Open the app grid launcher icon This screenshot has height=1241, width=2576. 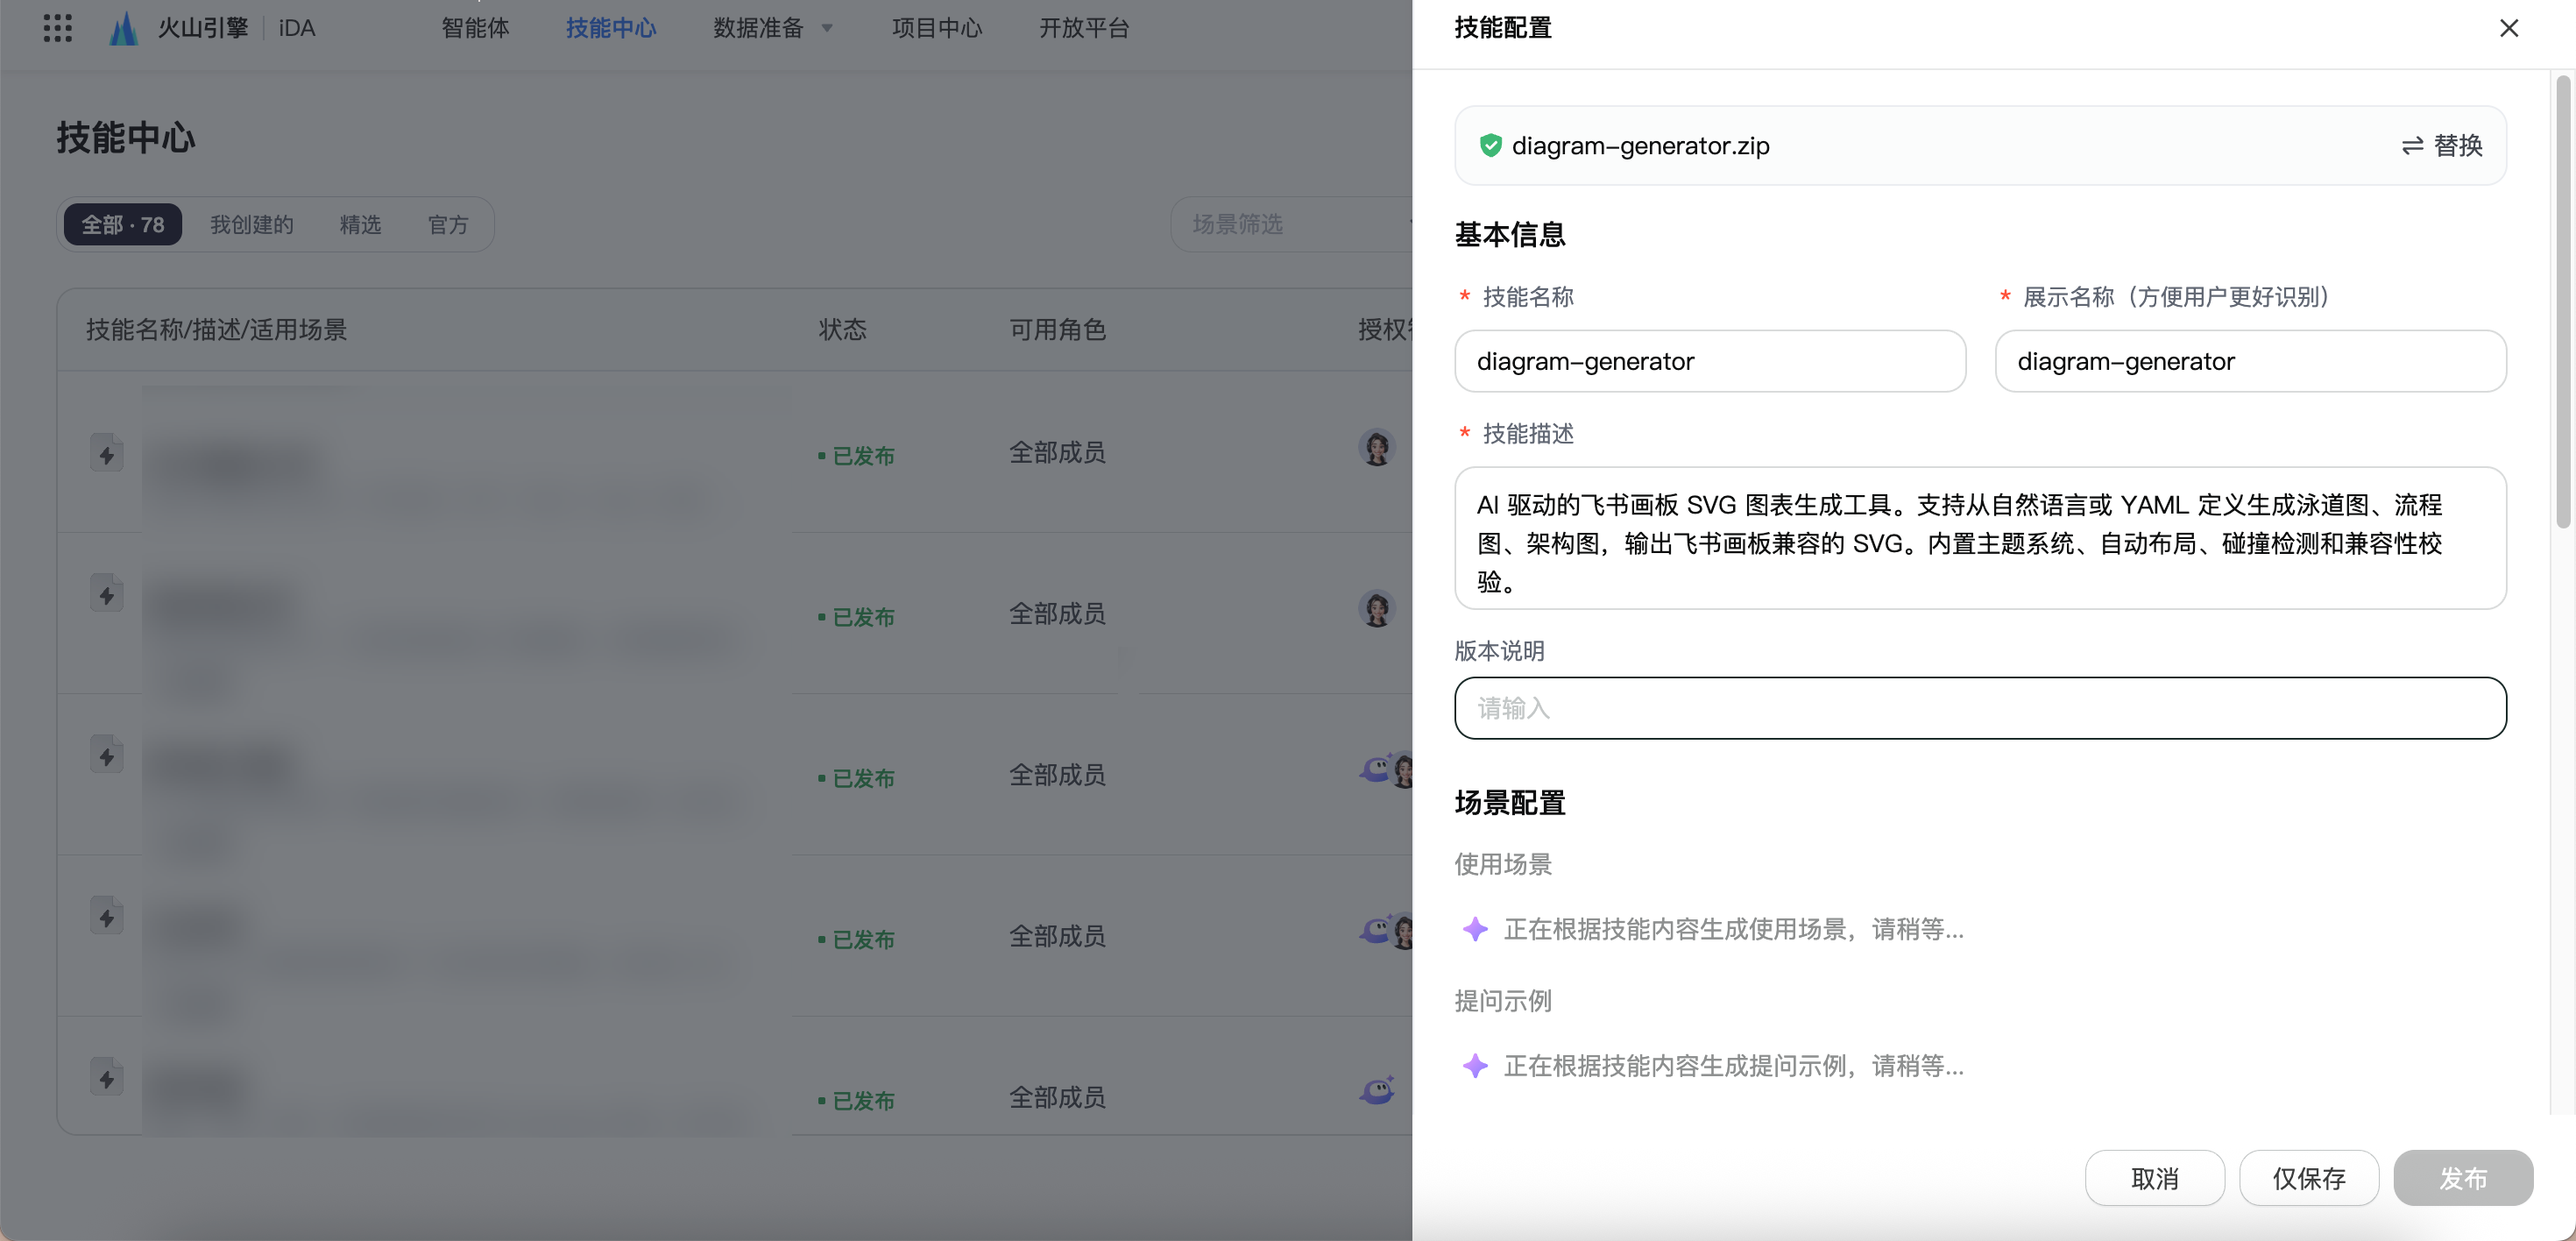pyautogui.click(x=58, y=28)
